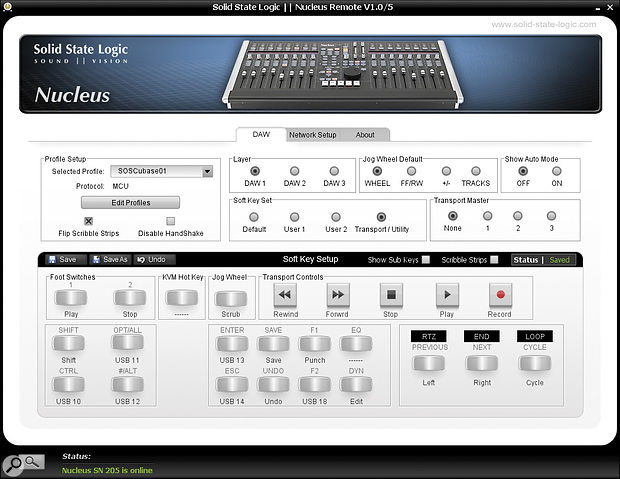Click the Saved status indicator
Viewport: 620px width, 479px height.
click(560, 260)
